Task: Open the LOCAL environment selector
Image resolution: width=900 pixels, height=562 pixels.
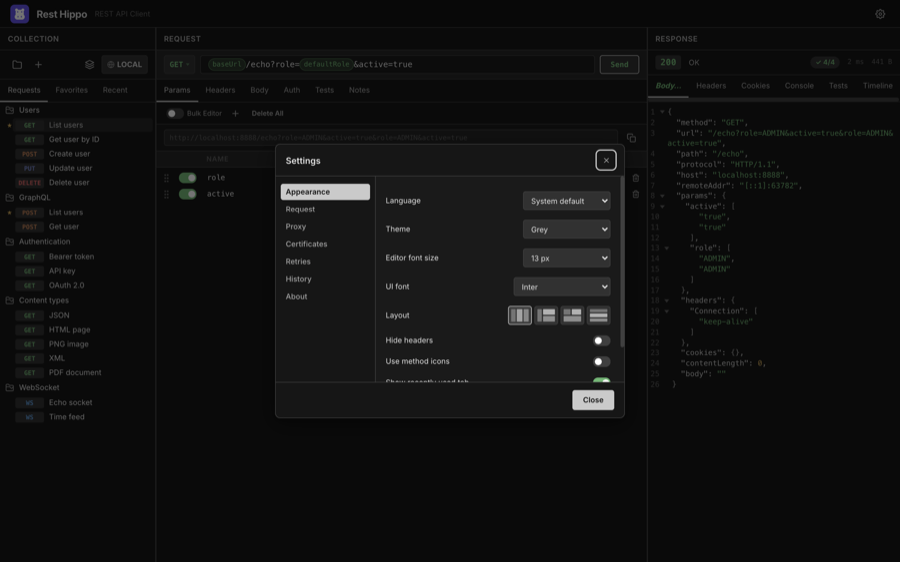Action: (125, 64)
